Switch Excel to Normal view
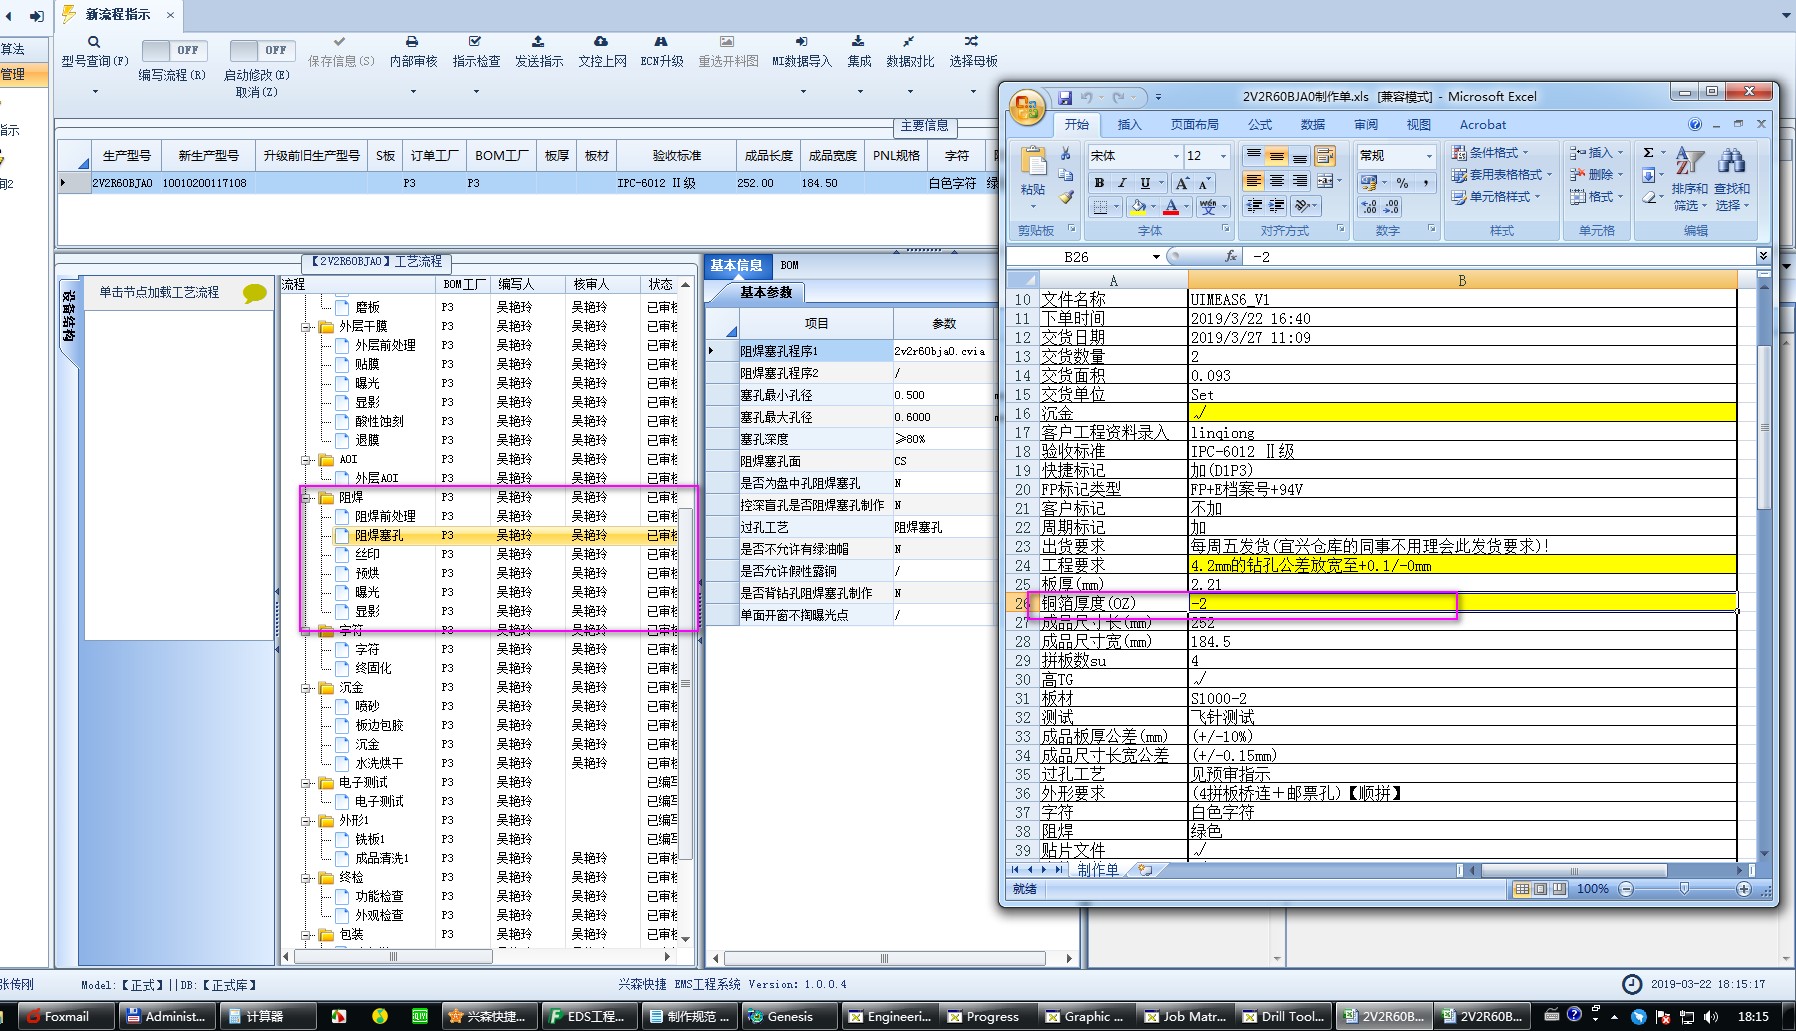 pyautogui.click(x=1522, y=889)
